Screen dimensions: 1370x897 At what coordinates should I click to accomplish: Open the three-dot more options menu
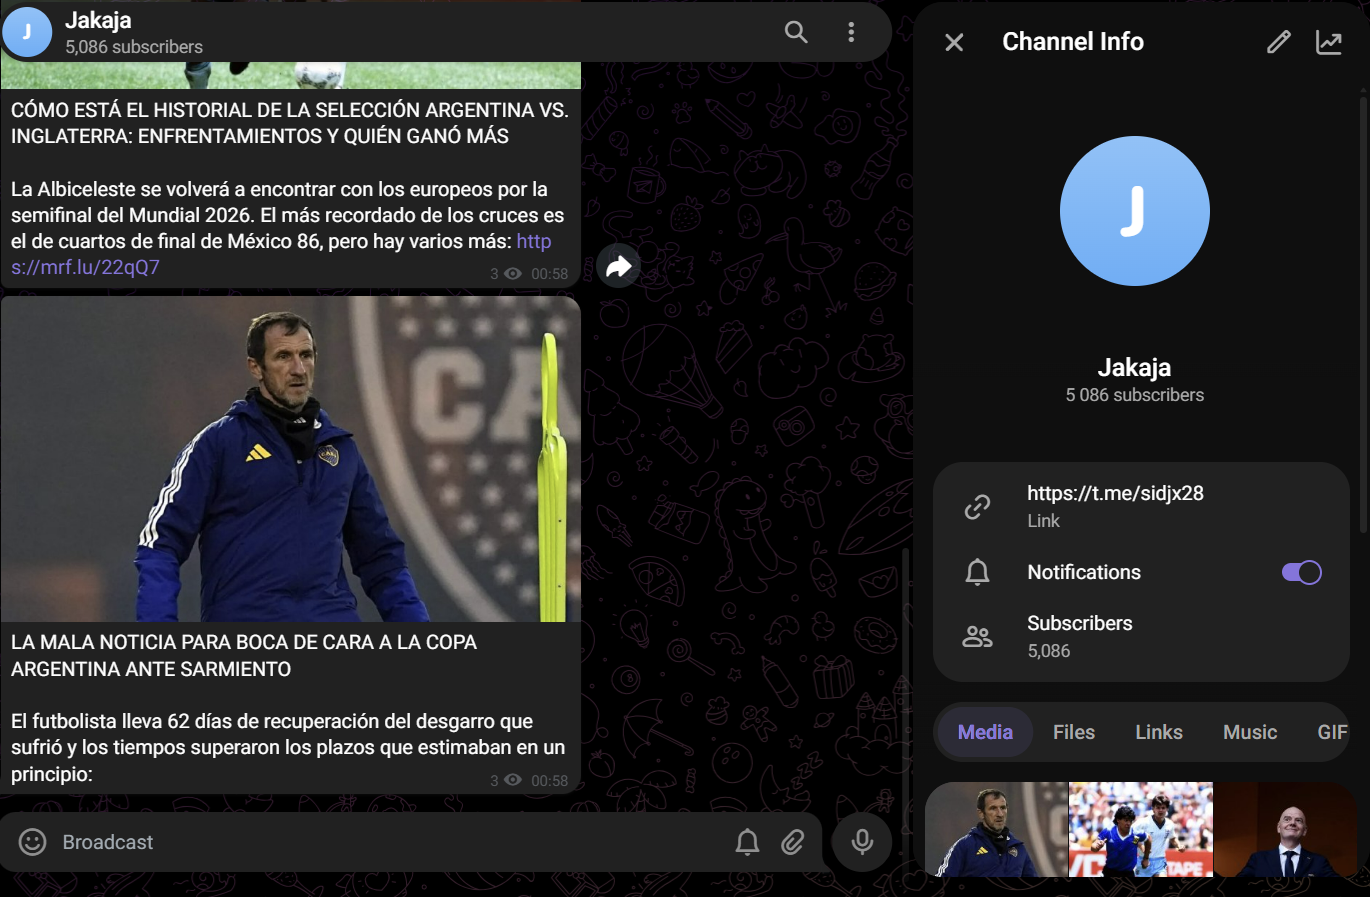(851, 32)
